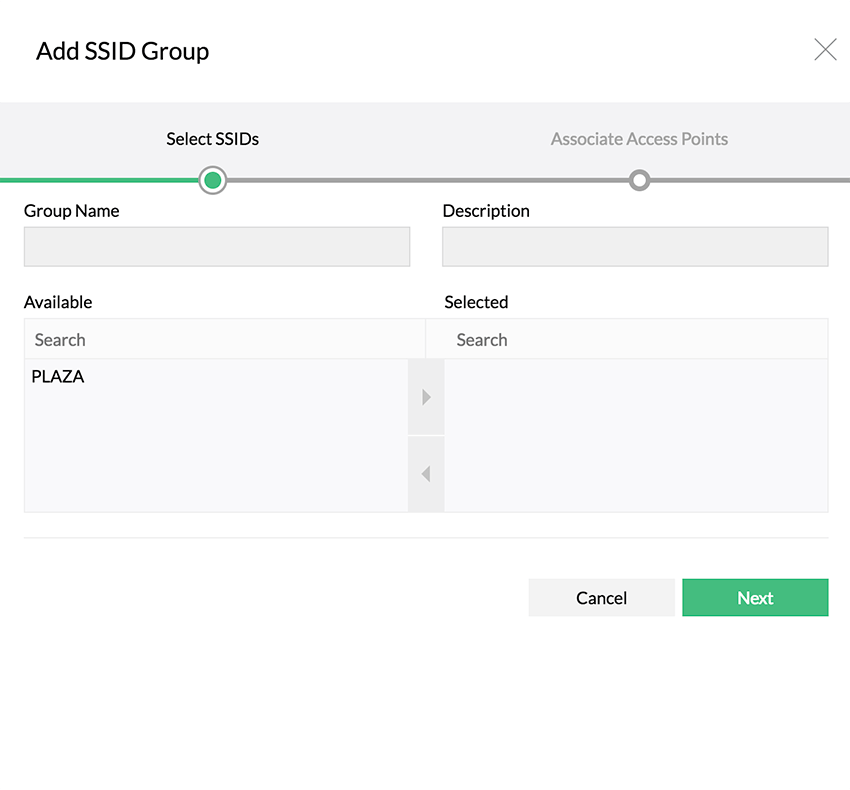Click the Group Name label
Screen dimensions: 850x790
click(x=71, y=211)
